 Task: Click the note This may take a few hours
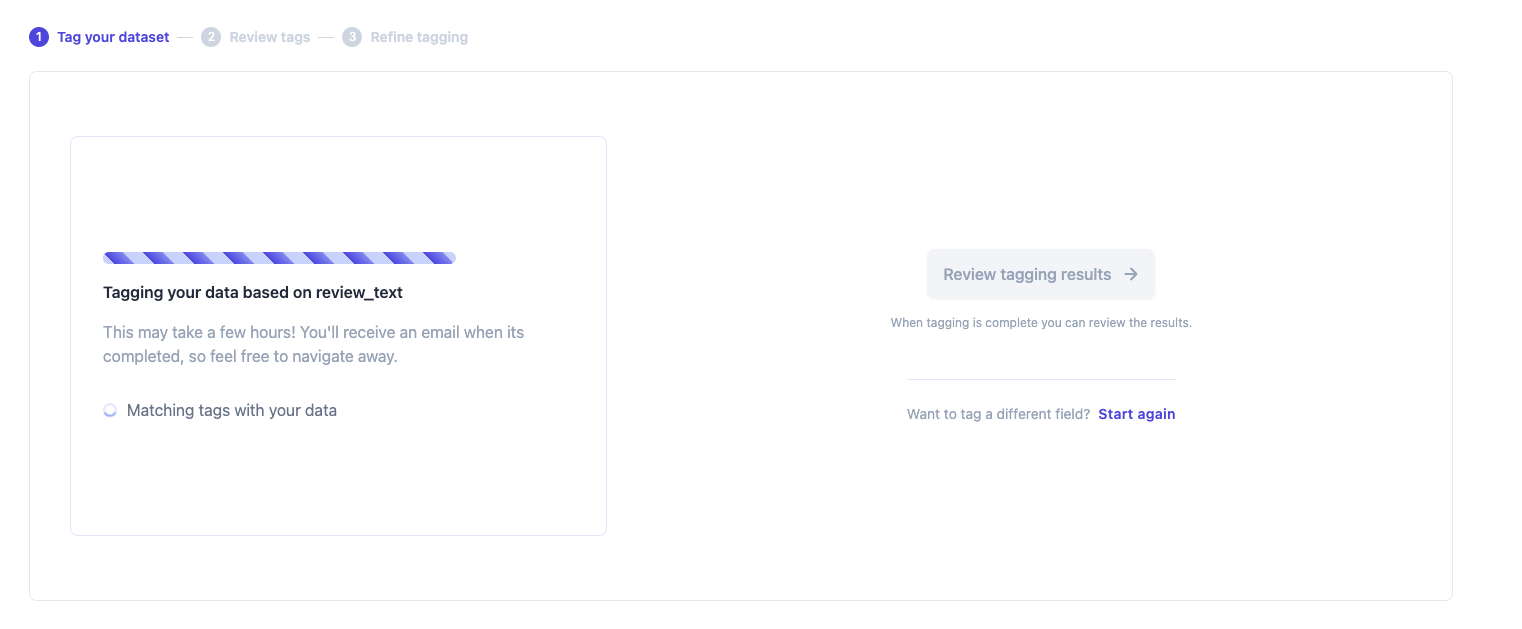tap(314, 344)
